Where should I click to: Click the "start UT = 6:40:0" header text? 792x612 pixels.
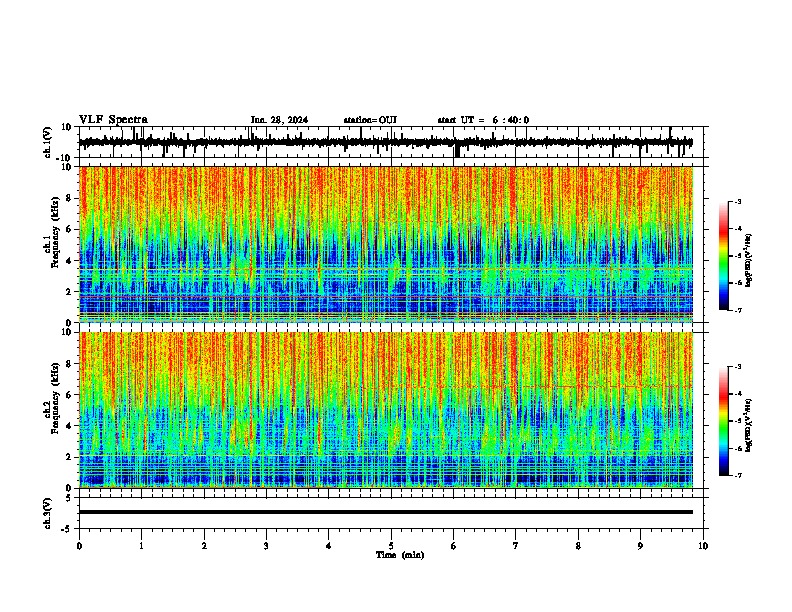pos(483,120)
